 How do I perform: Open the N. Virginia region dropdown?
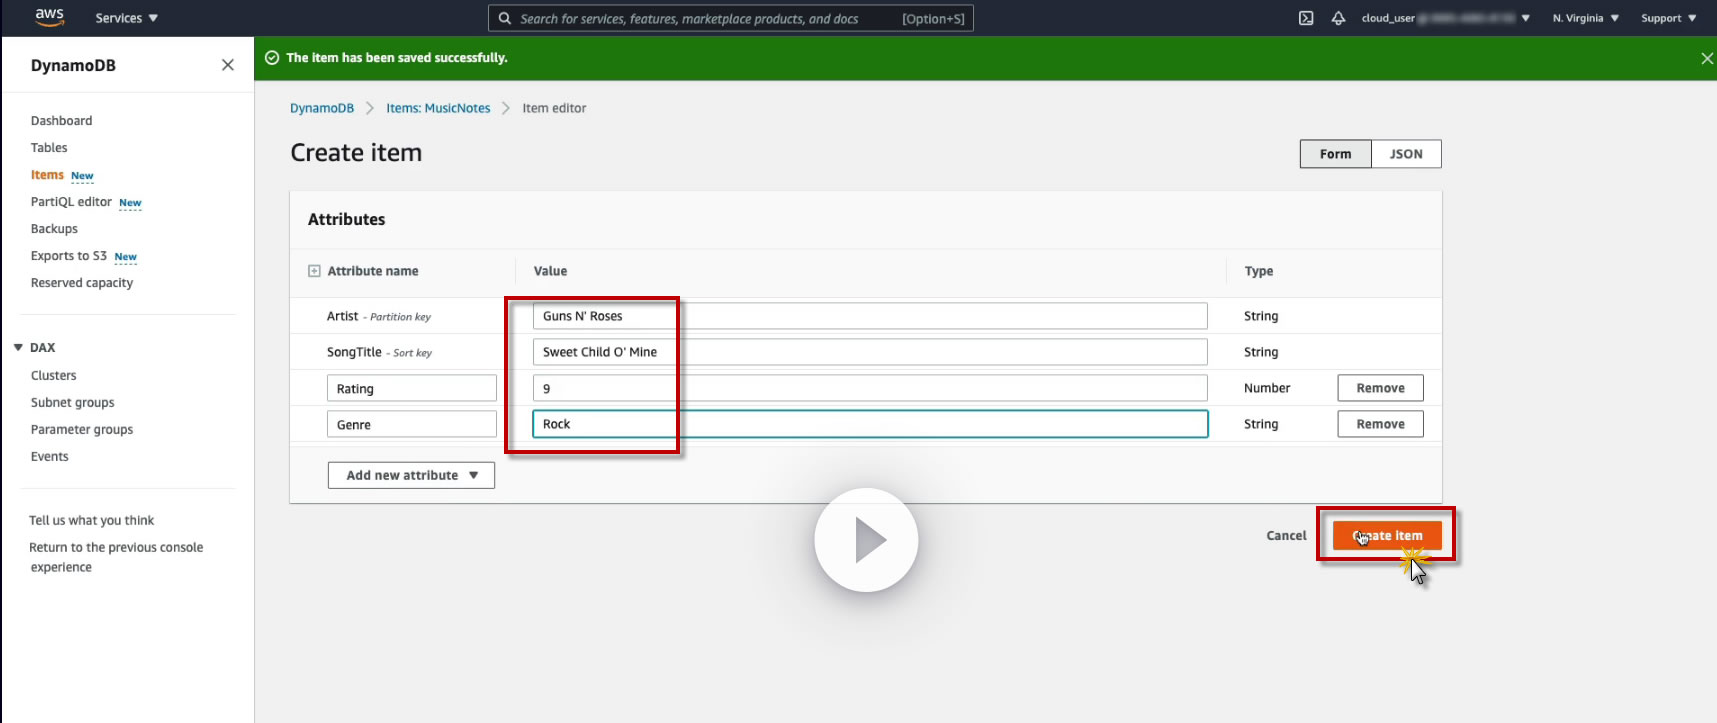pyautogui.click(x=1585, y=18)
